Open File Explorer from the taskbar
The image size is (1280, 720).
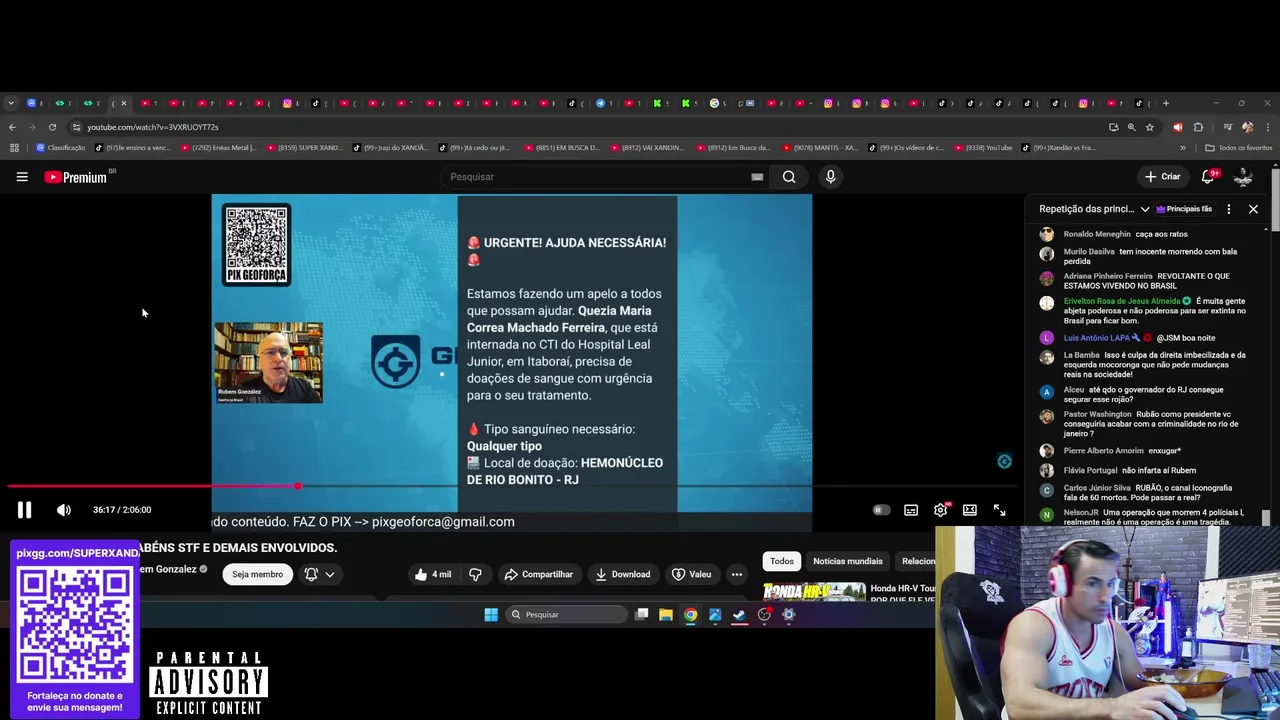tap(666, 615)
